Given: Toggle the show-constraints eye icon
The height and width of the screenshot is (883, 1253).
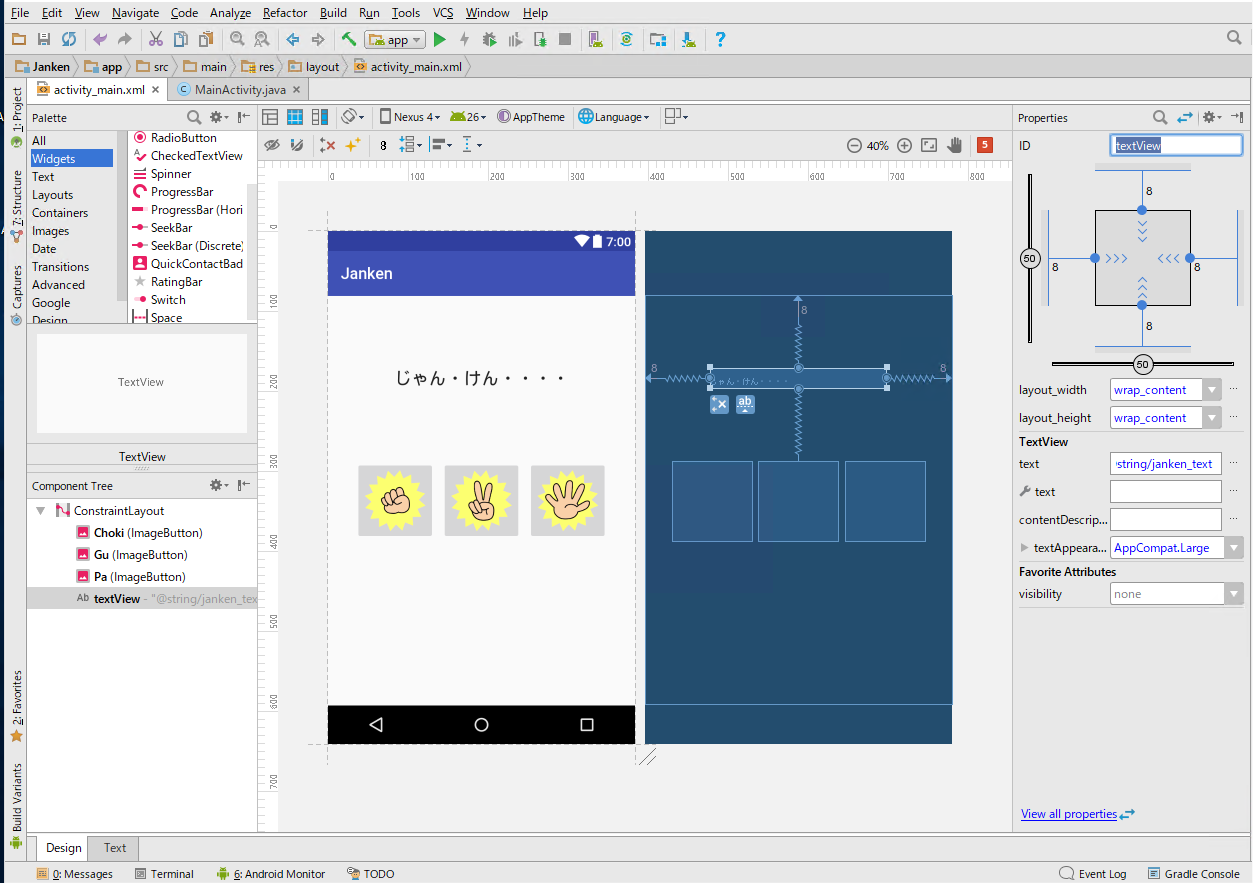Looking at the screenshot, I should click(271, 144).
